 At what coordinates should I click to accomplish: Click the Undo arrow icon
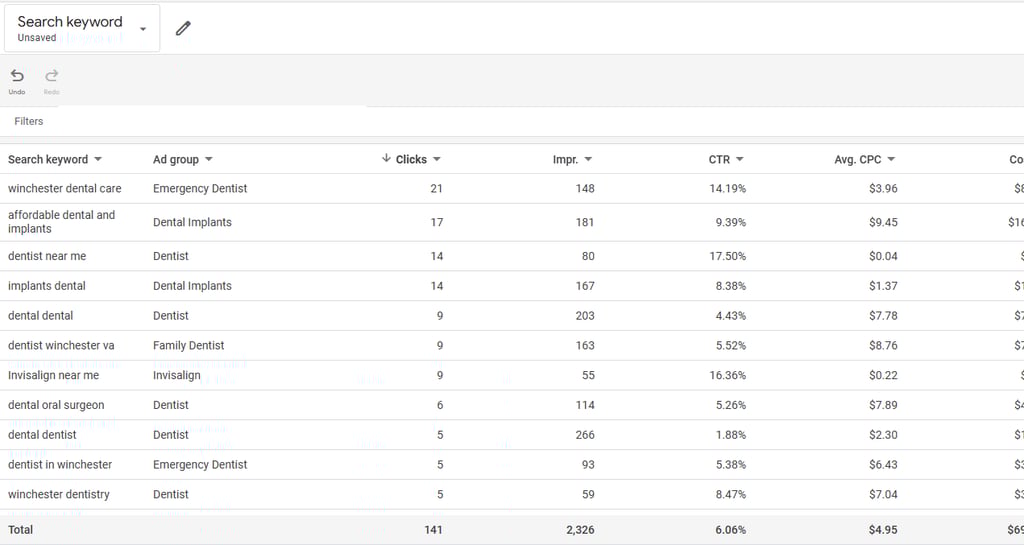[17, 76]
